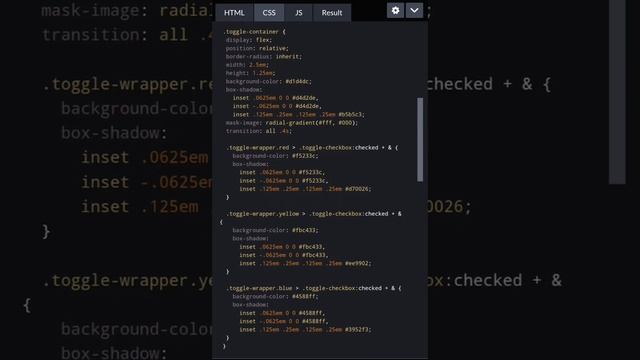Click the 'display: flex;' line
This screenshot has width=640, height=360.
[x=249, y=40]
